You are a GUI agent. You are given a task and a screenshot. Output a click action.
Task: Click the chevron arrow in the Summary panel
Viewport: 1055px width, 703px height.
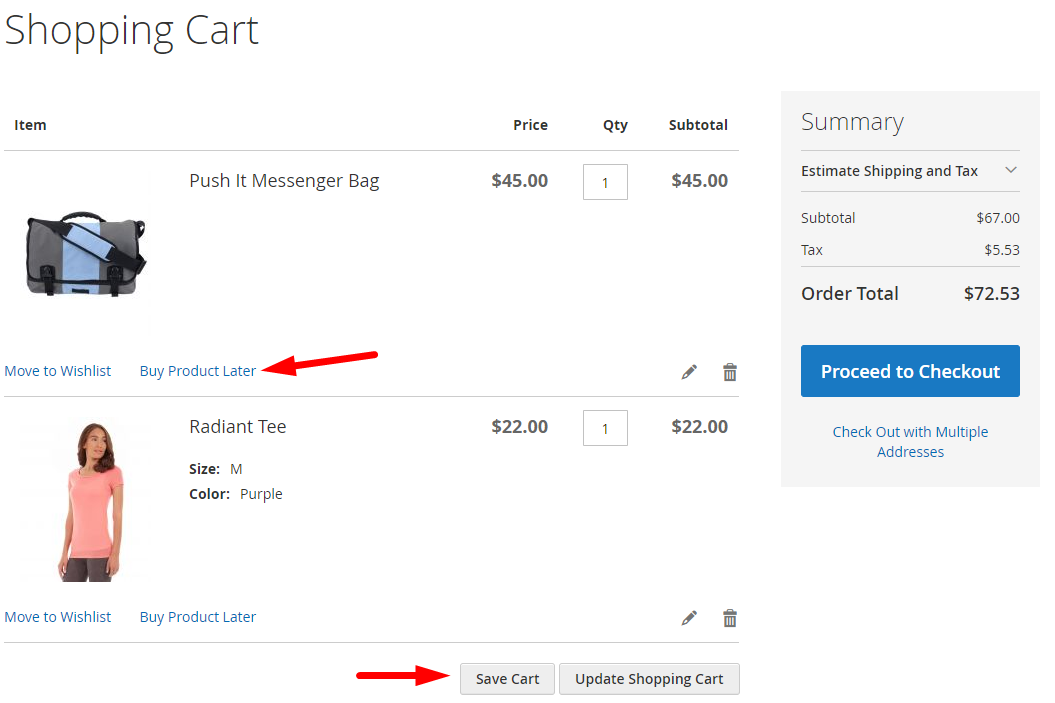click(1010, 171)
